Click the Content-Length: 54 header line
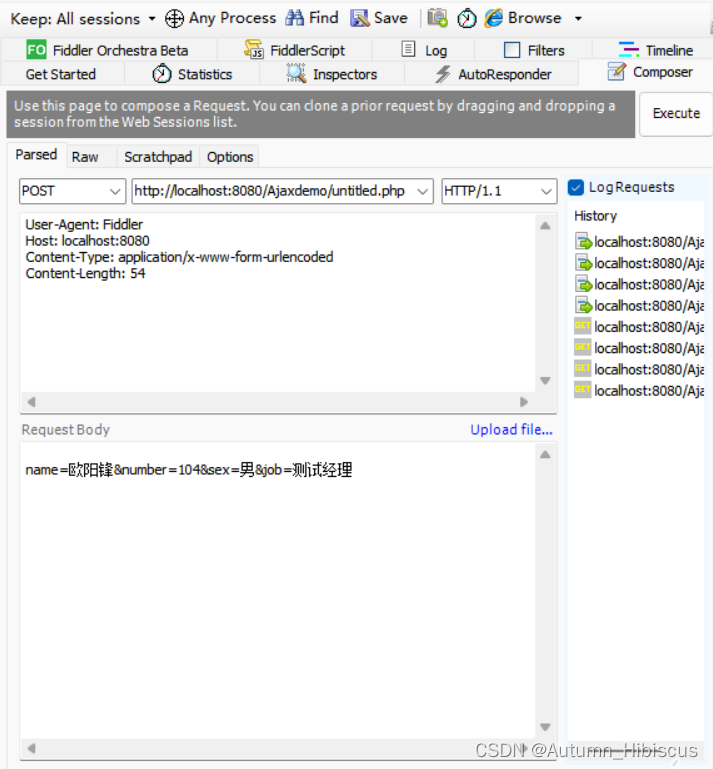This screenshot has height=769, width=713. click(x=85, y=273)
